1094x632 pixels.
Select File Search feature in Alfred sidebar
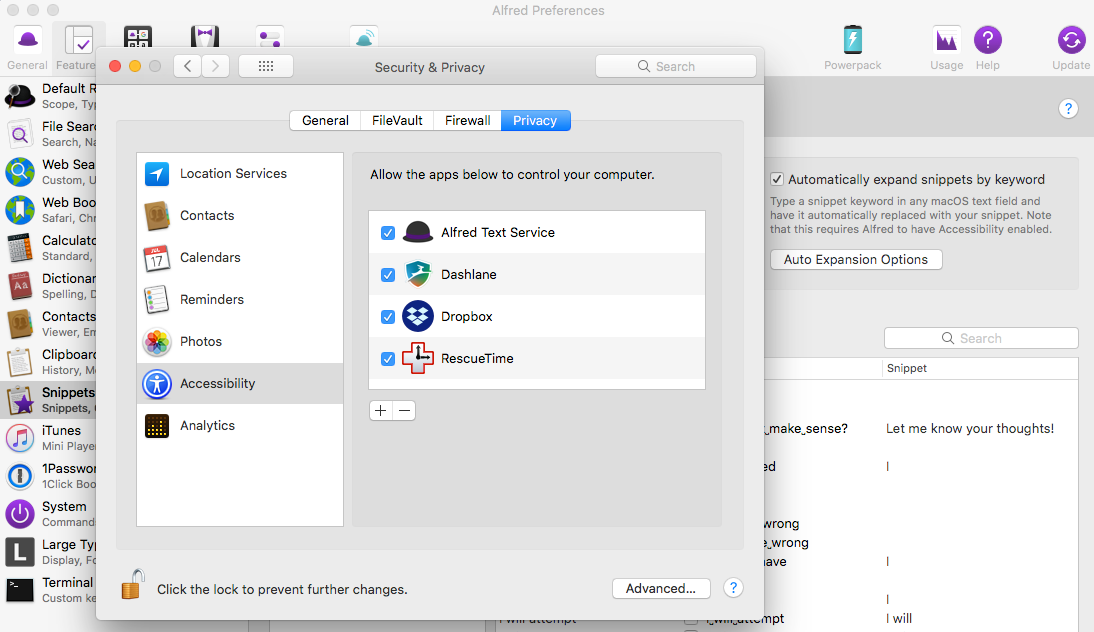(48, 133)
